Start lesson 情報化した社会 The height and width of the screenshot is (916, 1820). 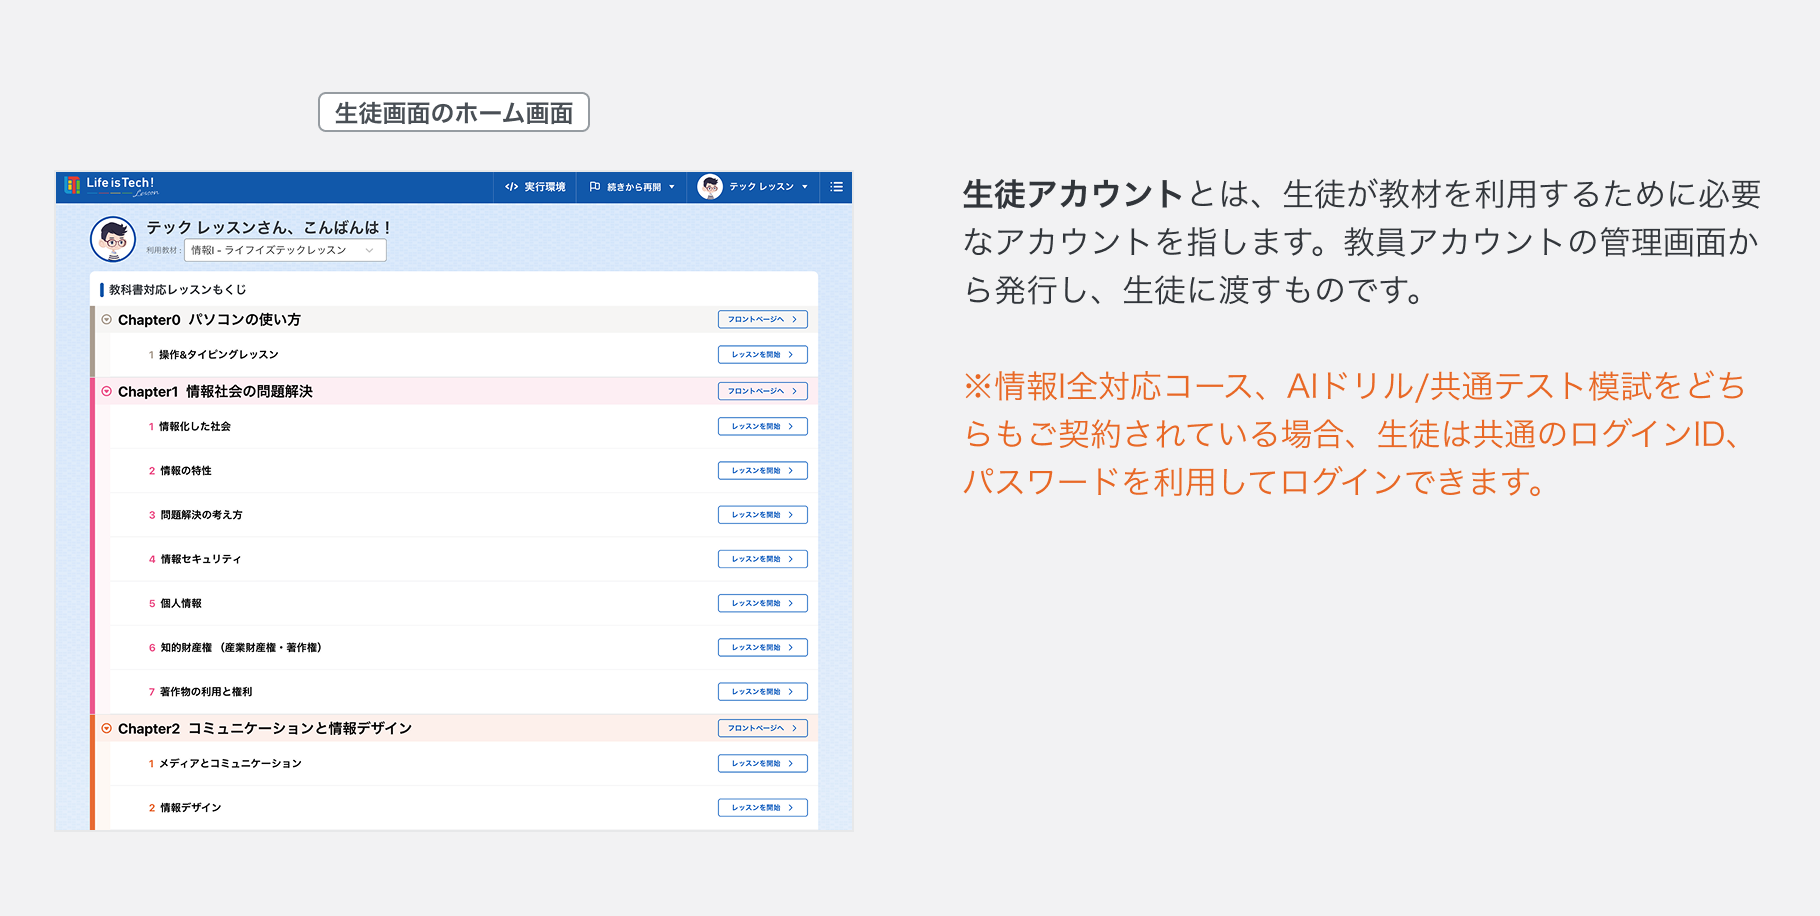[762, 427]
